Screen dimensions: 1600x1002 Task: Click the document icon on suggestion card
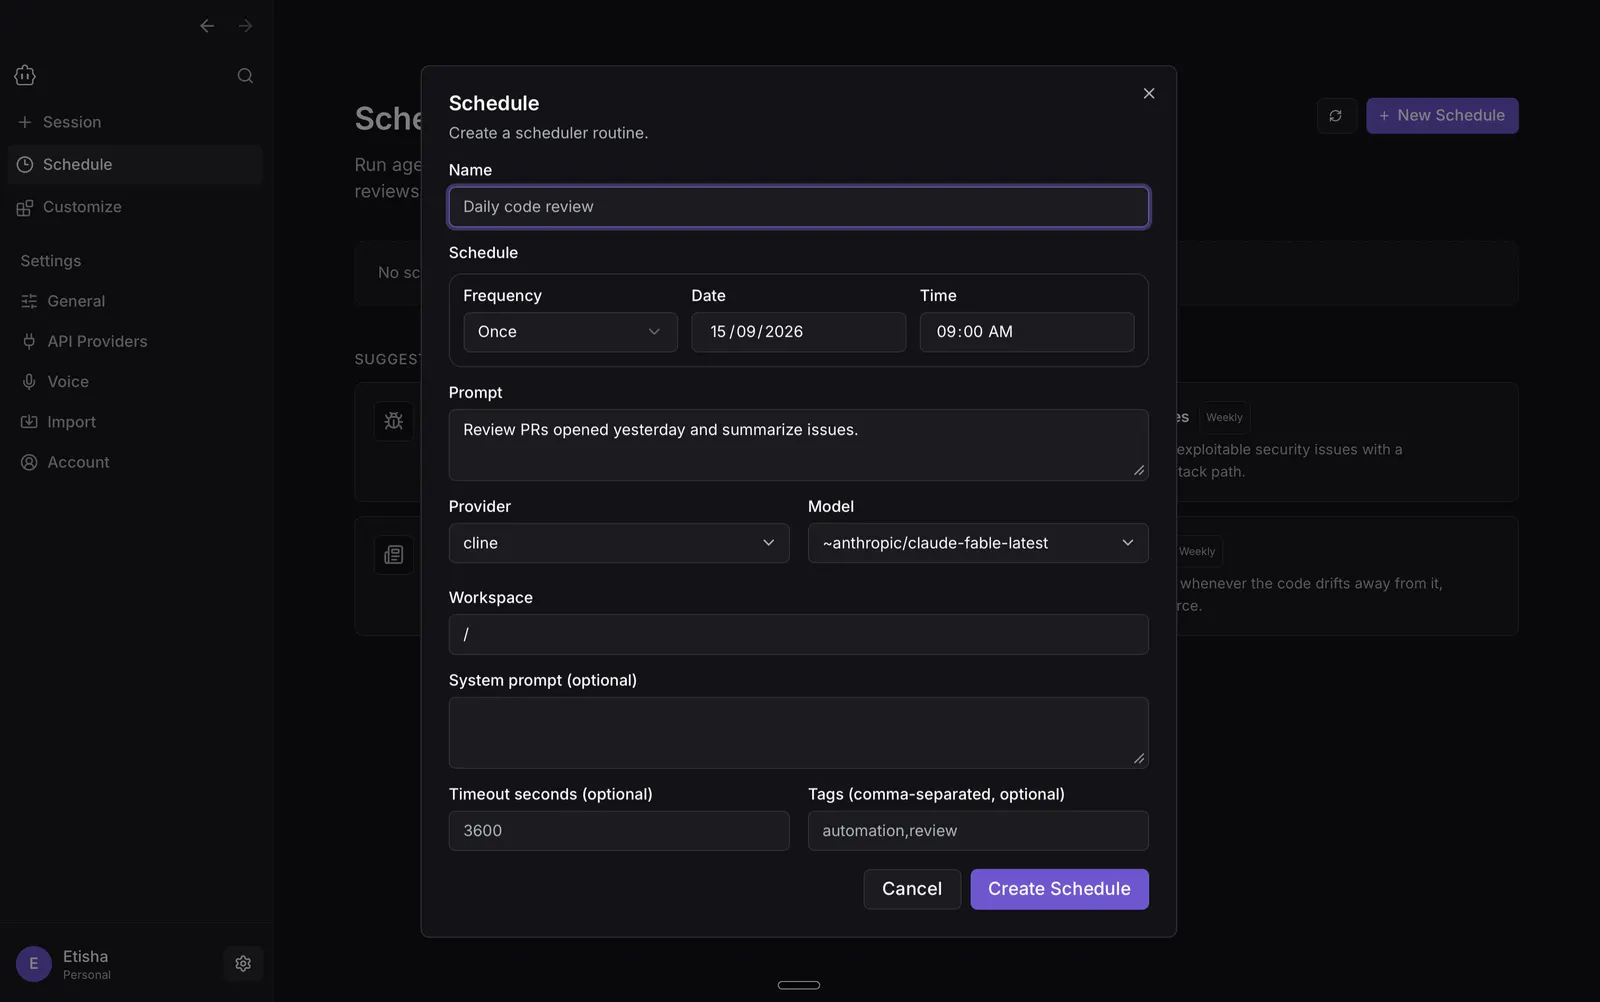(x=394, y=555)
